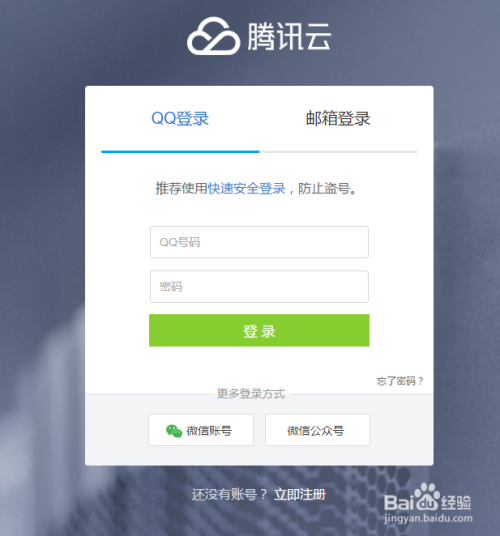Screen dimensions: 500x536
Task: Click the 更多登录方式 section label
Action: point(251,394)
